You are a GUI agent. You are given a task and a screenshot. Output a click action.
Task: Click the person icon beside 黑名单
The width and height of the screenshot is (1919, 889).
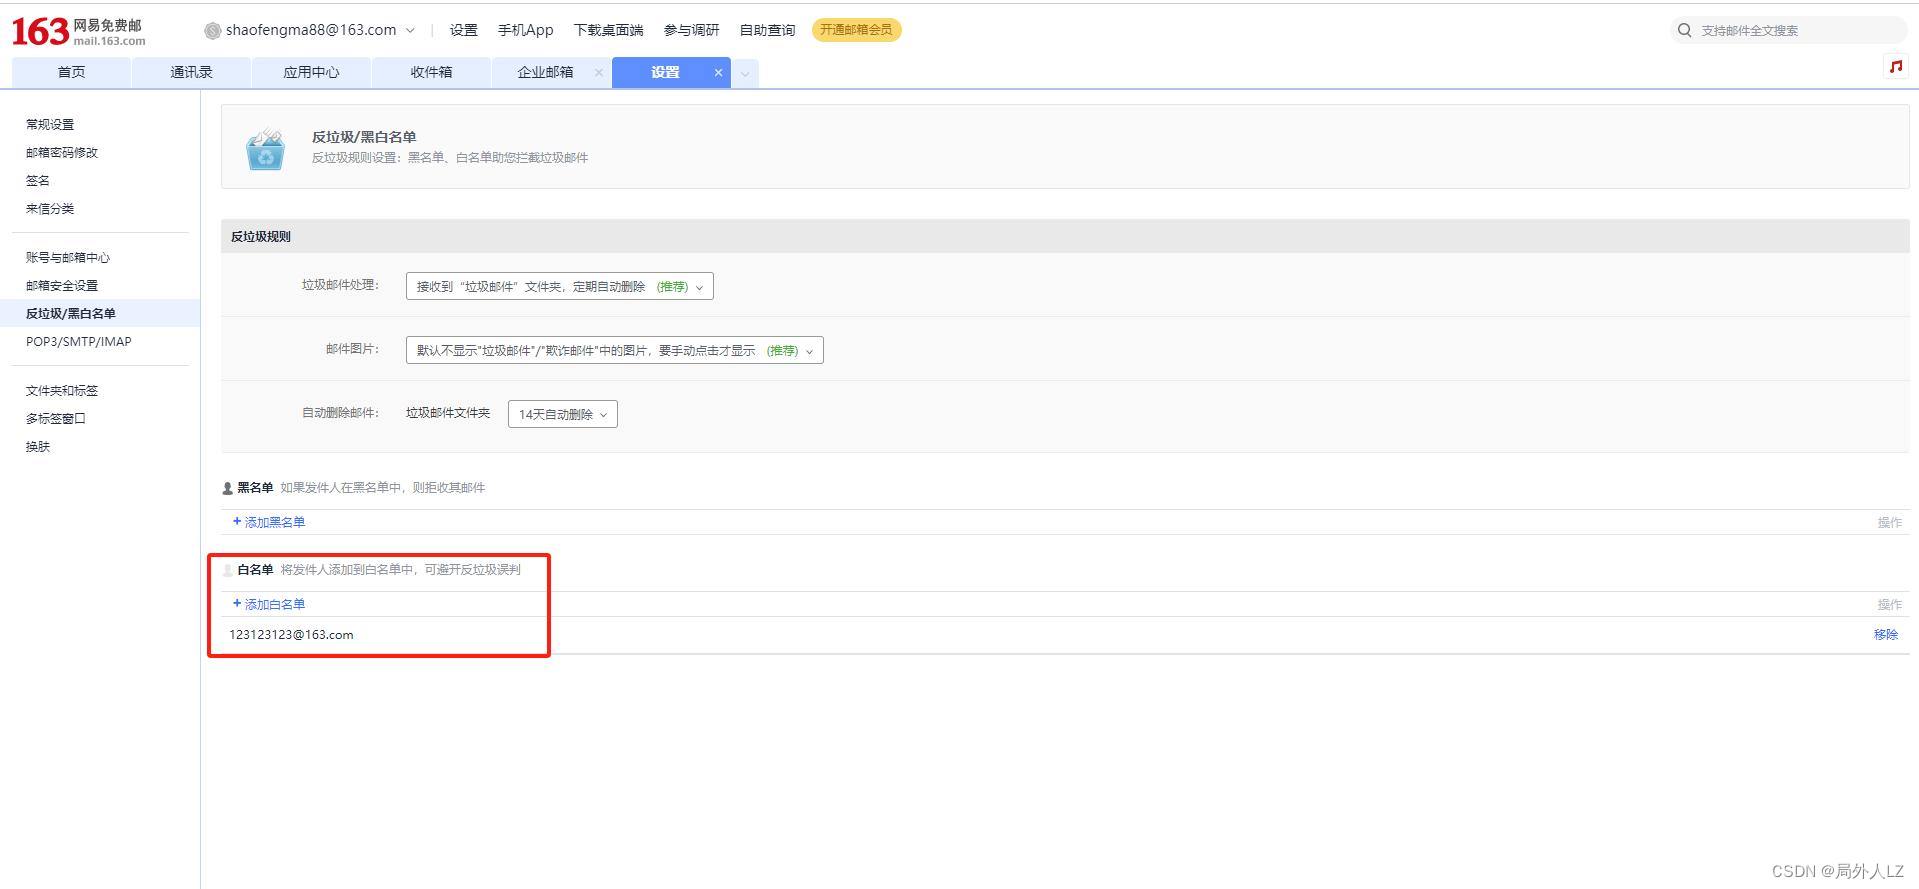[x=228, y=488]
